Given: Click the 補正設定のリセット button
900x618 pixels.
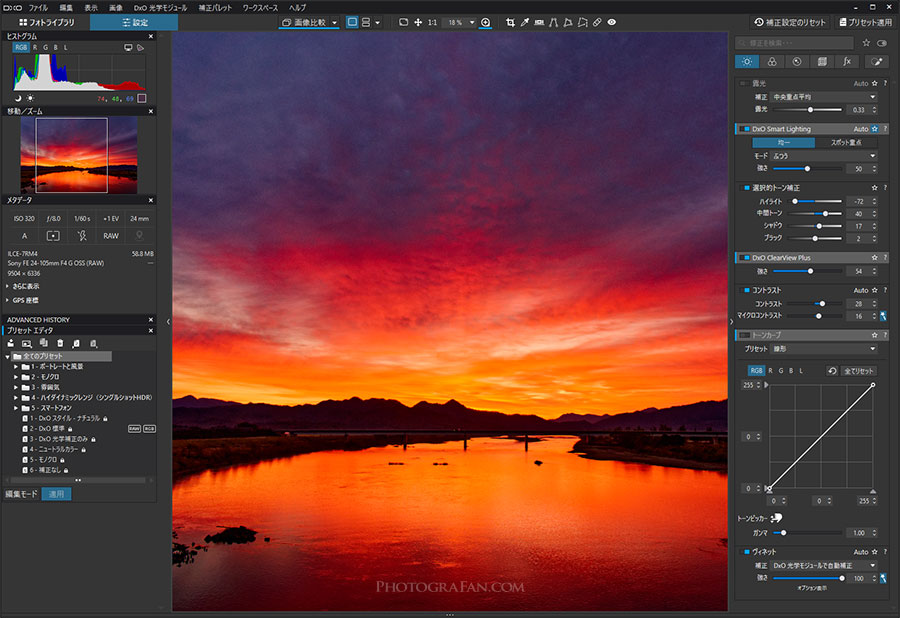Looking at the screenshot, I should click(x=790, y=22).
